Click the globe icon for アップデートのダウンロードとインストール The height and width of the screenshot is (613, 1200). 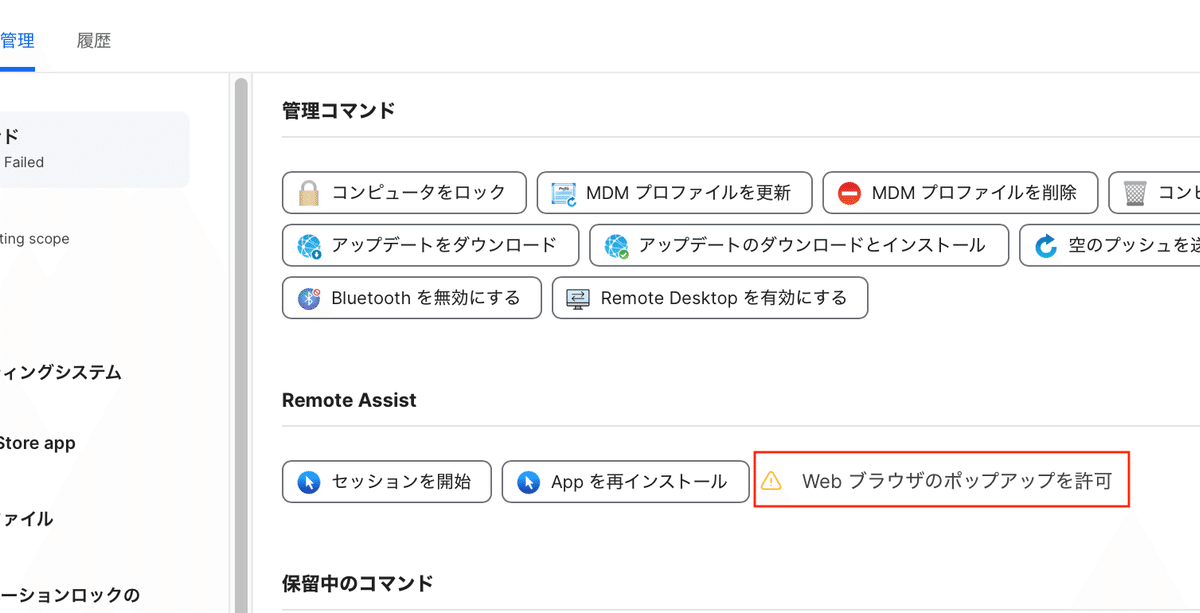[x=616, y=245]
